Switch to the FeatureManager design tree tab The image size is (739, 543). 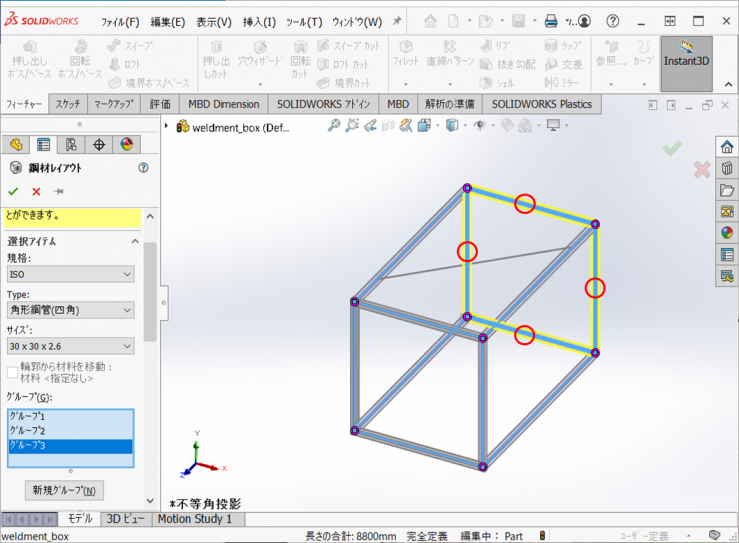[x=16, y=145]
